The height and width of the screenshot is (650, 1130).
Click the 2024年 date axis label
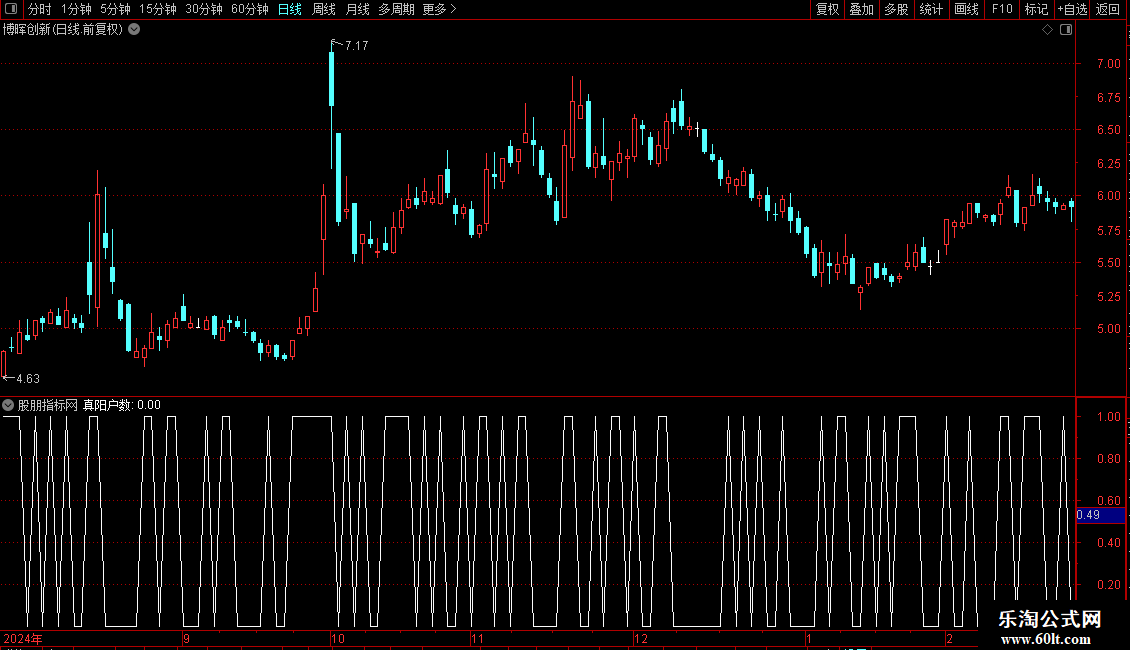23,638
